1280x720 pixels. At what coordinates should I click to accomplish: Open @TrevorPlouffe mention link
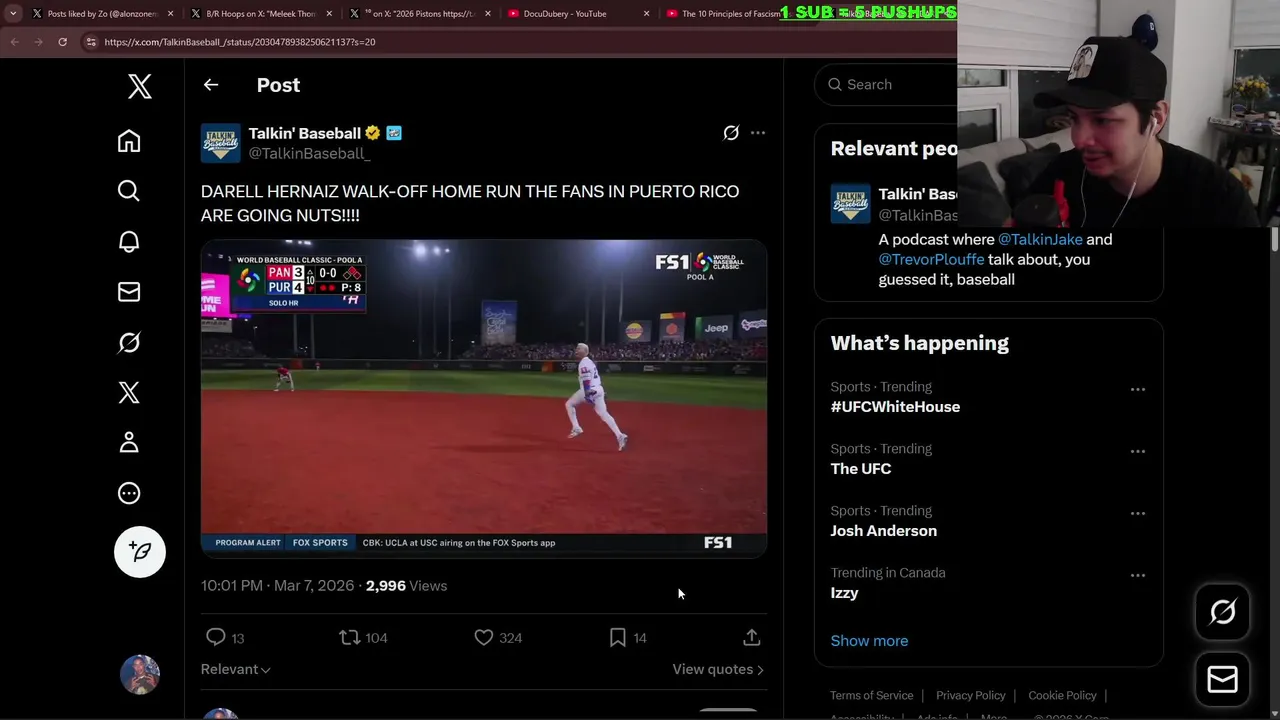pos(931,259)
